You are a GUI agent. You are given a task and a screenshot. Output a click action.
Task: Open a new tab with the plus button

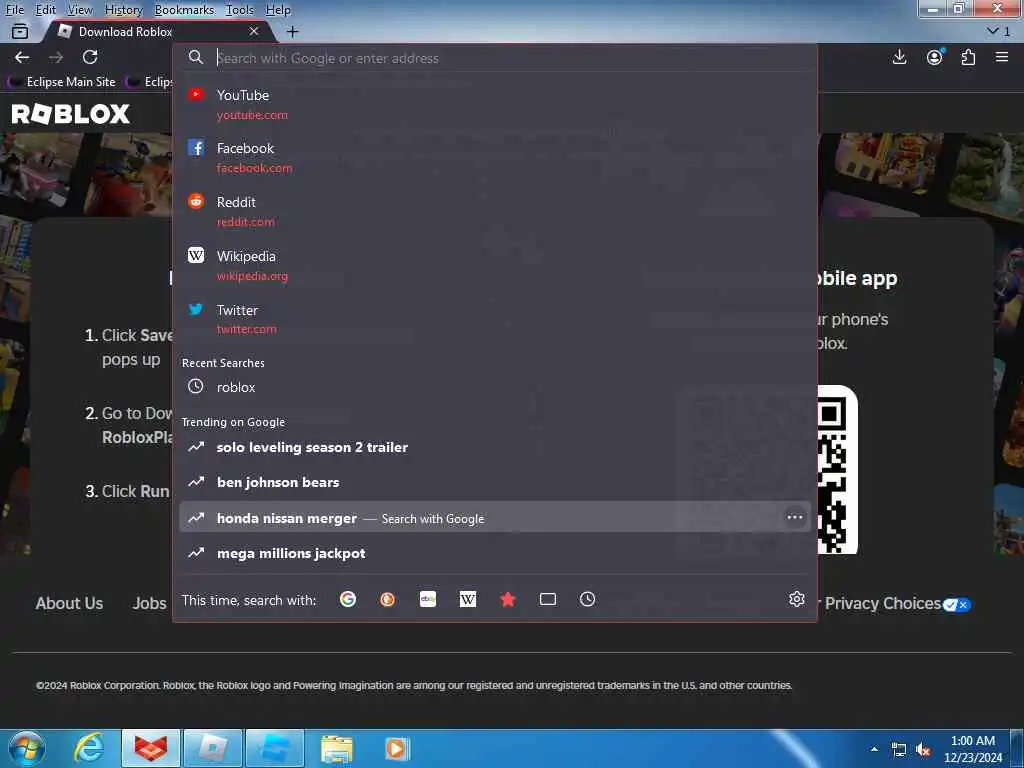[293, 31]
